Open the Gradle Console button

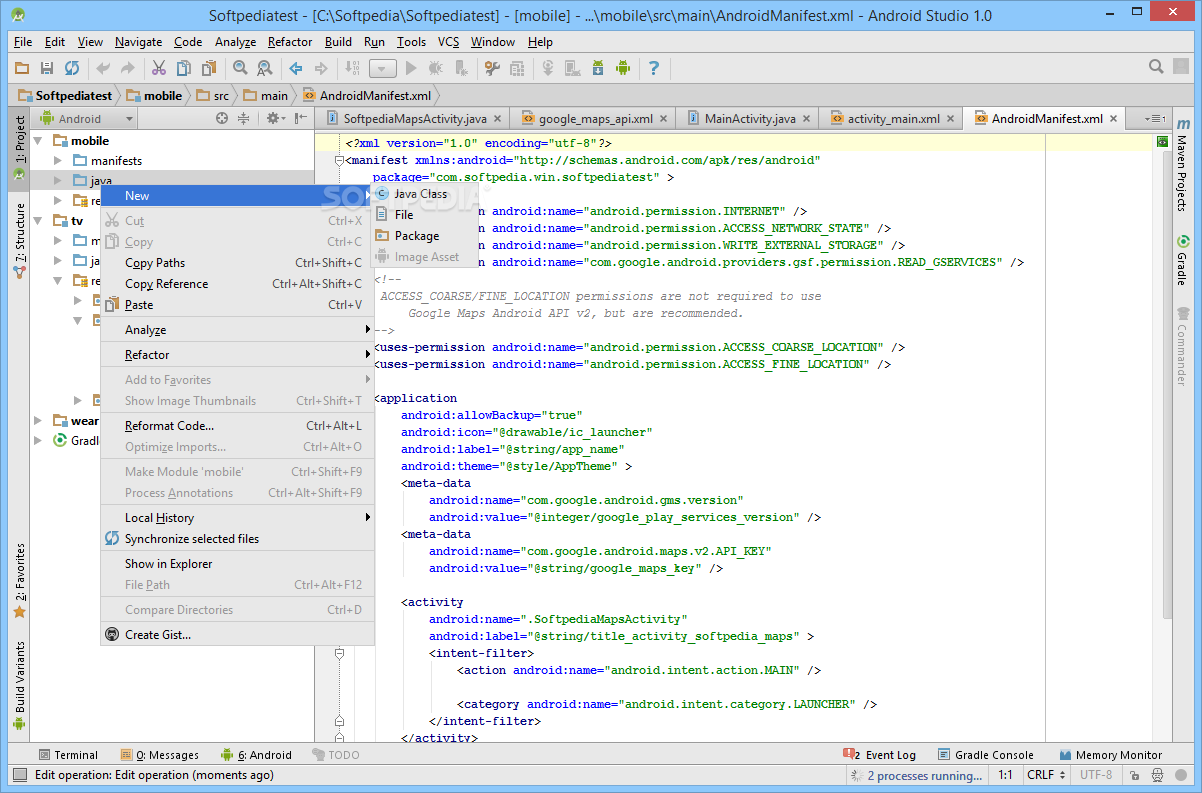[x=986, y=755]
